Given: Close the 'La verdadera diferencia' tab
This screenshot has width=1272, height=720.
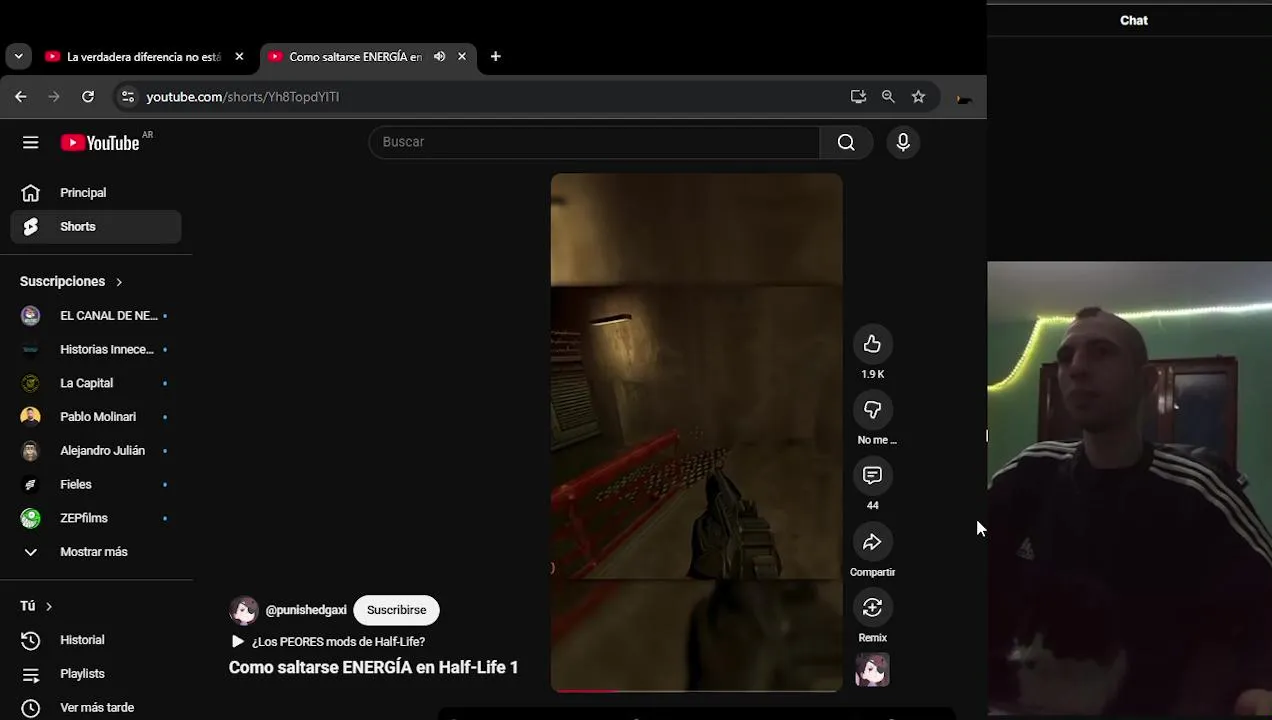Looking at the screenshot, I should pyautogui.click(x=239, y=56).
